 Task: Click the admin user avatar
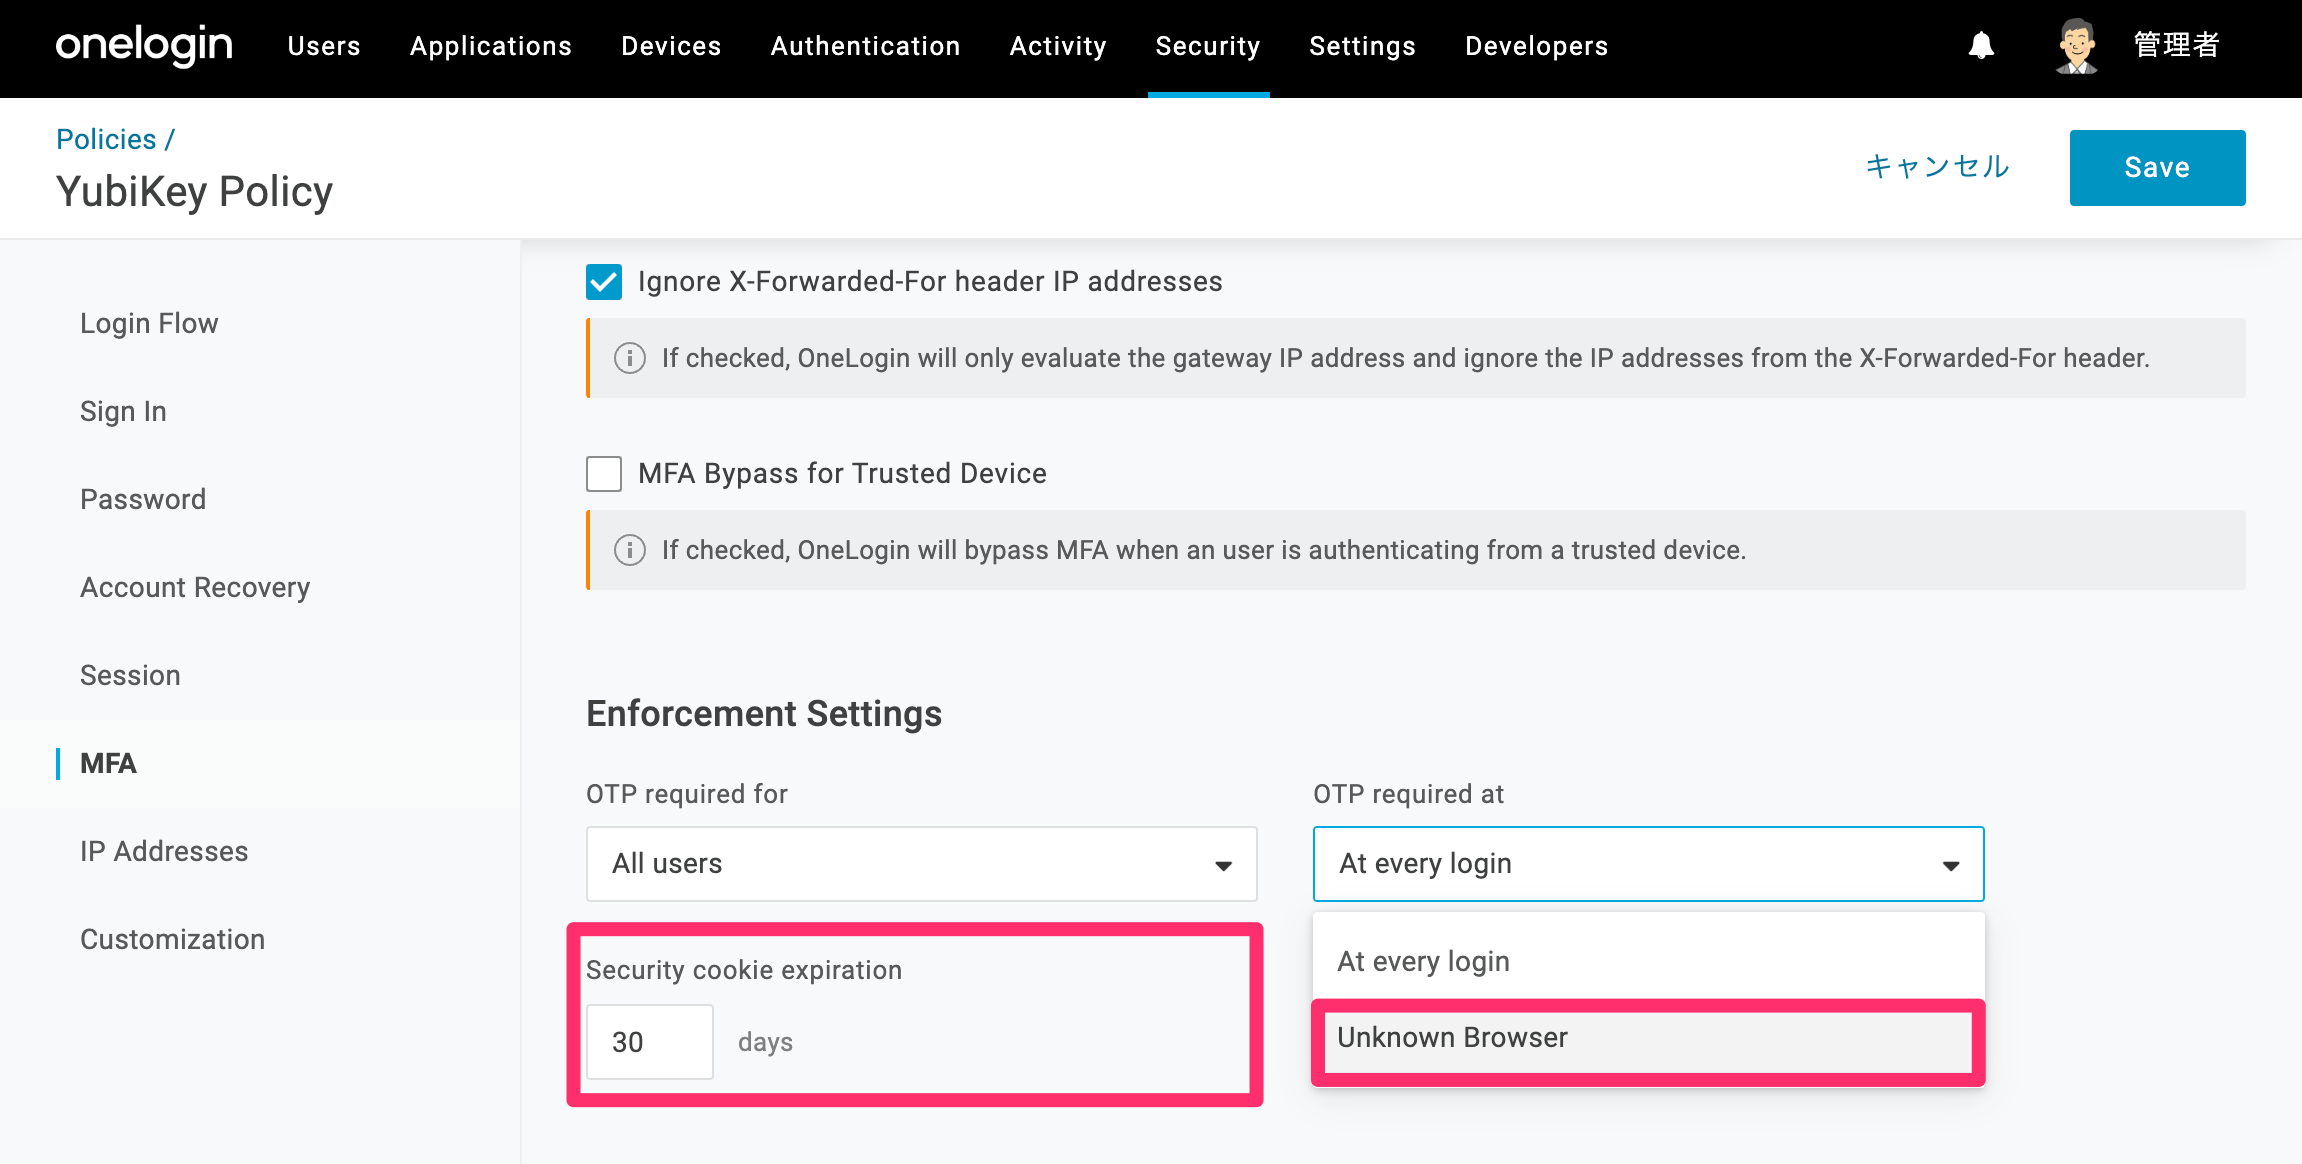(x=2076, y=46)
